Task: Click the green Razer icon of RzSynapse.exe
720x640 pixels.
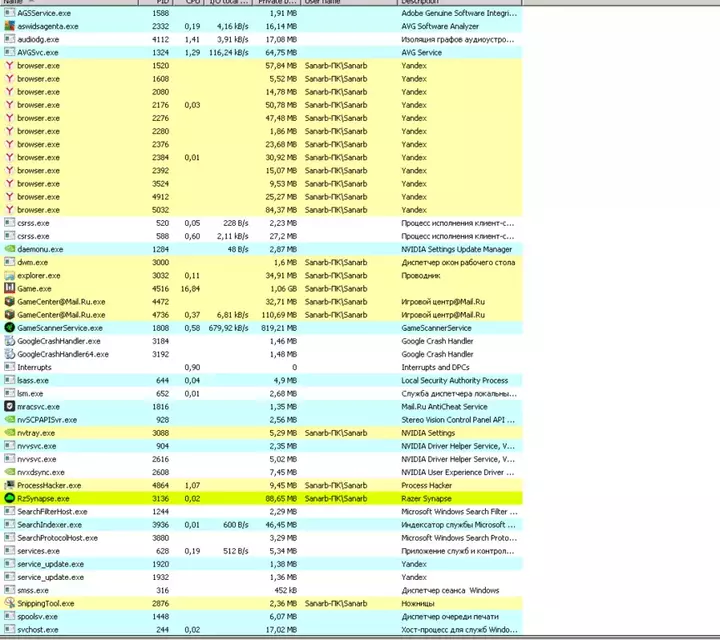Action: pyautogui.click(x=9, y=498)
